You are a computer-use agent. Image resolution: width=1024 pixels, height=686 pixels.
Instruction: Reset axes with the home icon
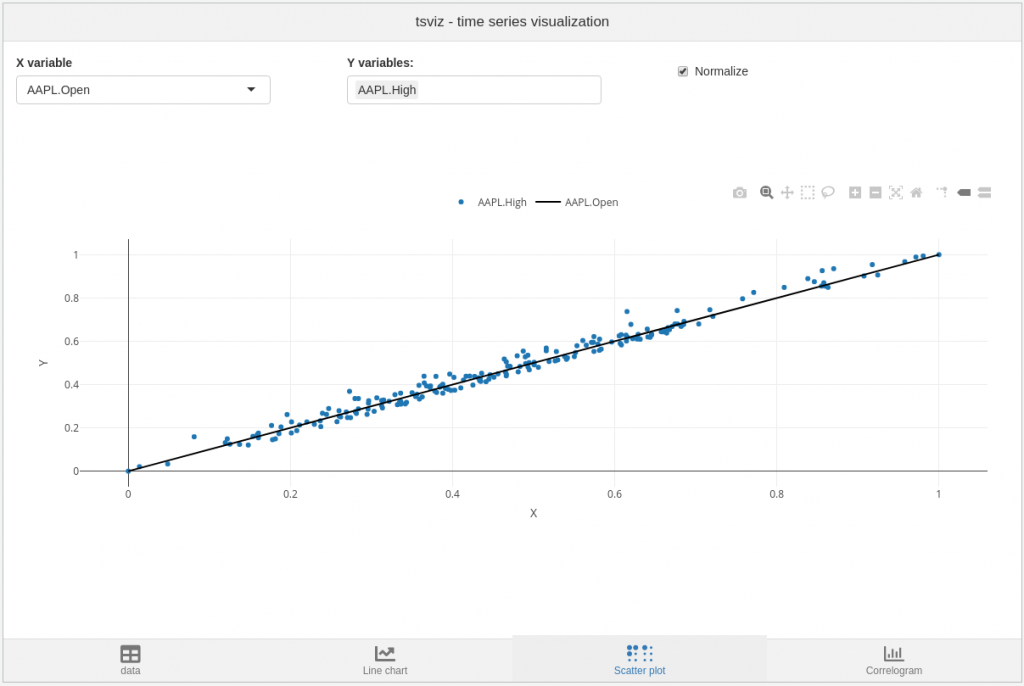[916, 193]
